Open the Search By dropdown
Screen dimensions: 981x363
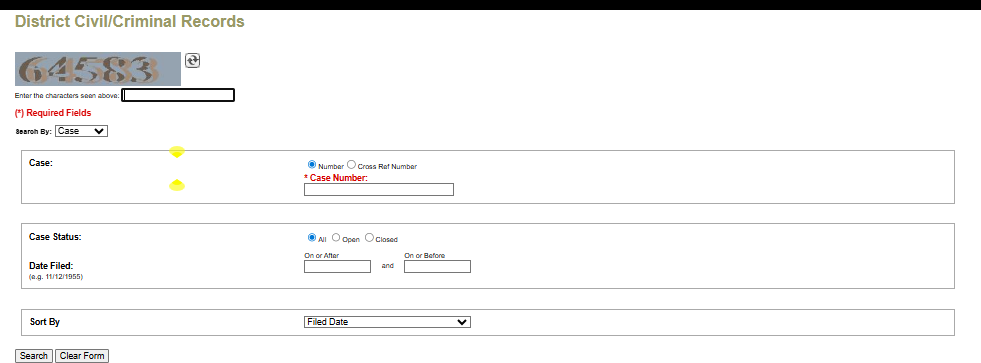pos(81,131)
